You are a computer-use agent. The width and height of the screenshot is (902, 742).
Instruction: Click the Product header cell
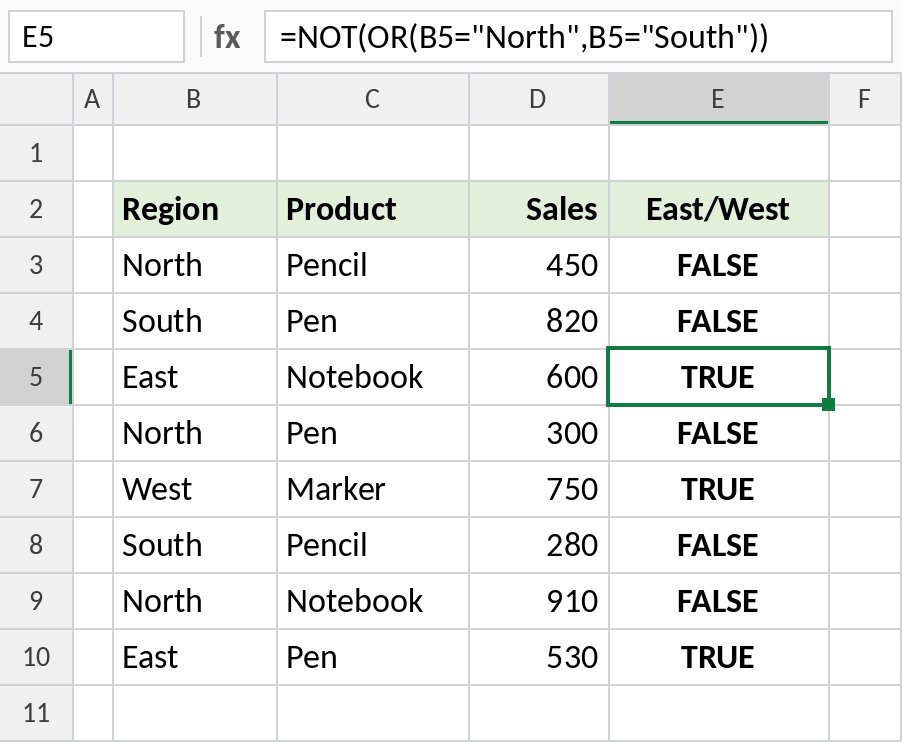point(373,209)
